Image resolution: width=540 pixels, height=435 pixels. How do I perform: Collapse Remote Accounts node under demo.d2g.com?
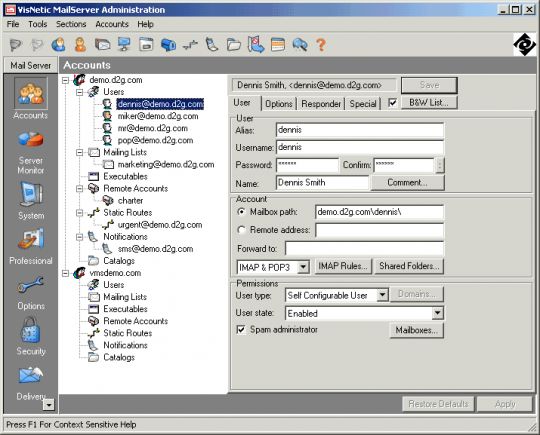pyautogui.click(x=80, y=188)
